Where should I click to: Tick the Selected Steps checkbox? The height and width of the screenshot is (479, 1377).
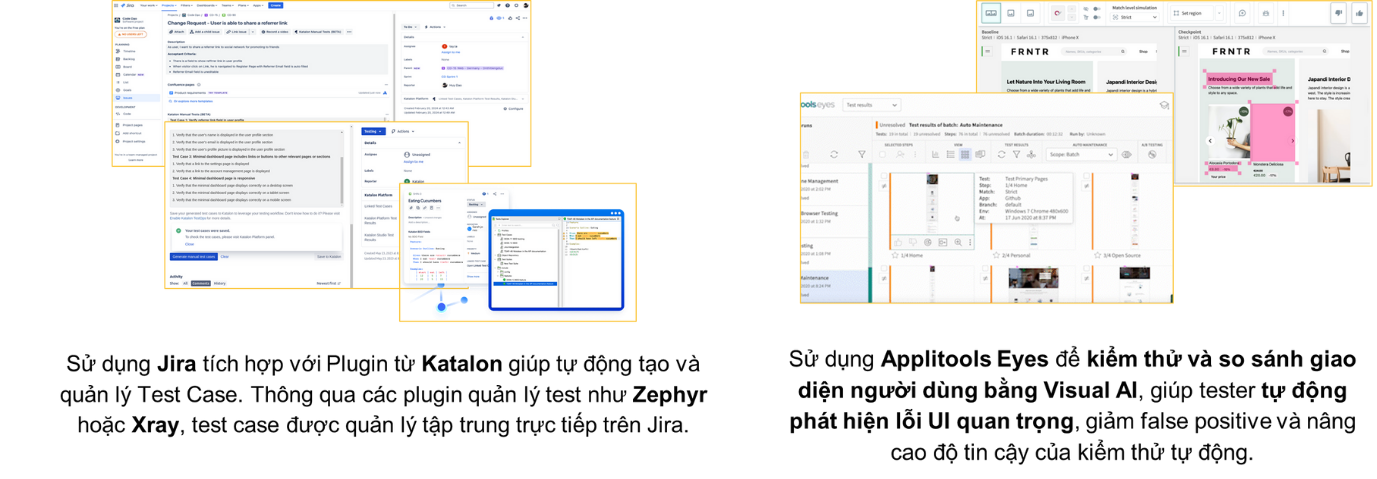coord(884,155)
